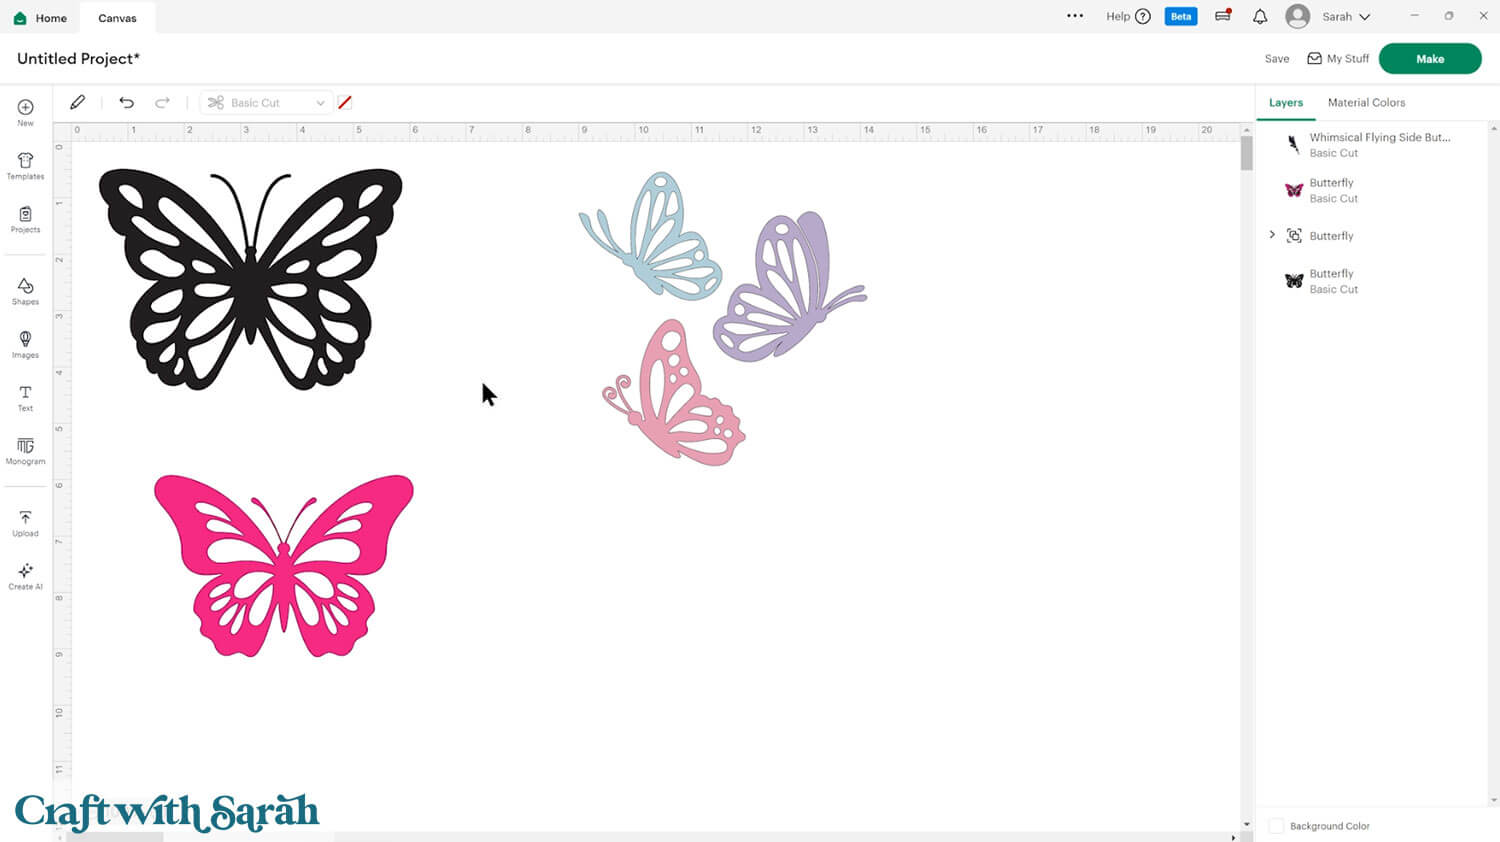
Task: Click the Basic Cut scissors icon
Action: pos(216,102)
